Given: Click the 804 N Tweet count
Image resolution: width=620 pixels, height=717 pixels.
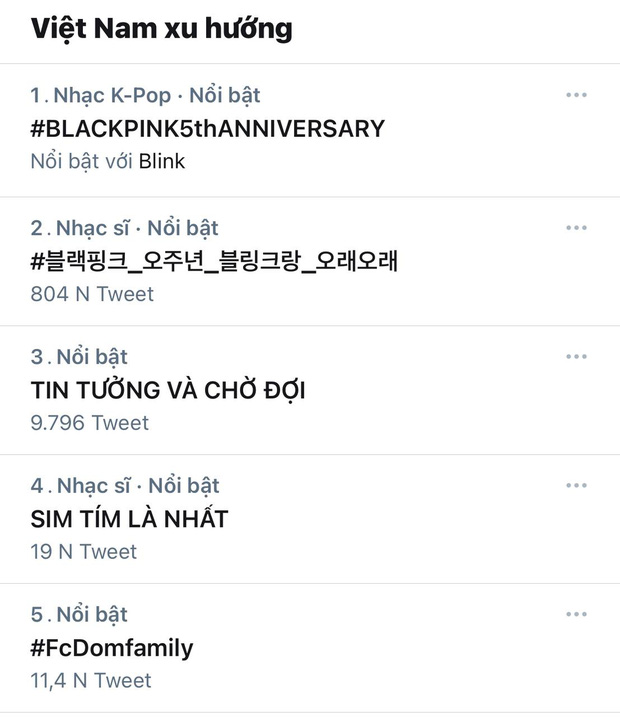Looking at the screenshot, I should (92, 294).
